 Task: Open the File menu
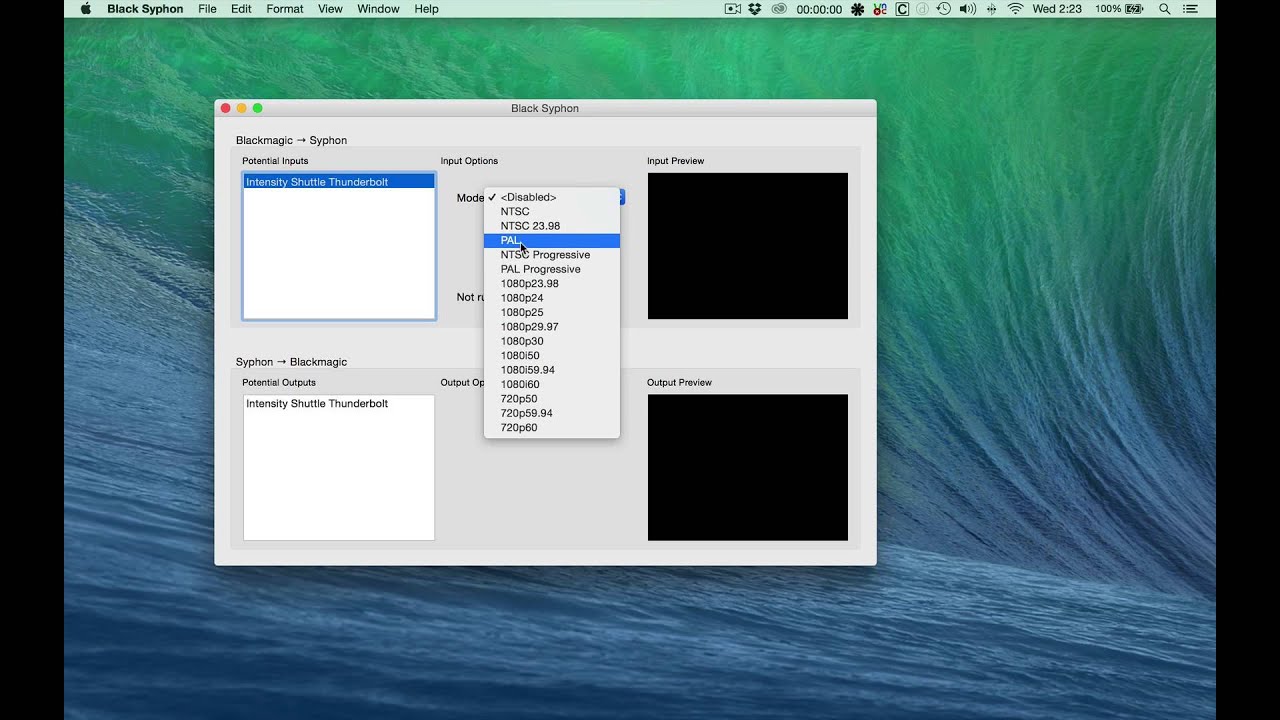coord(207,9)
